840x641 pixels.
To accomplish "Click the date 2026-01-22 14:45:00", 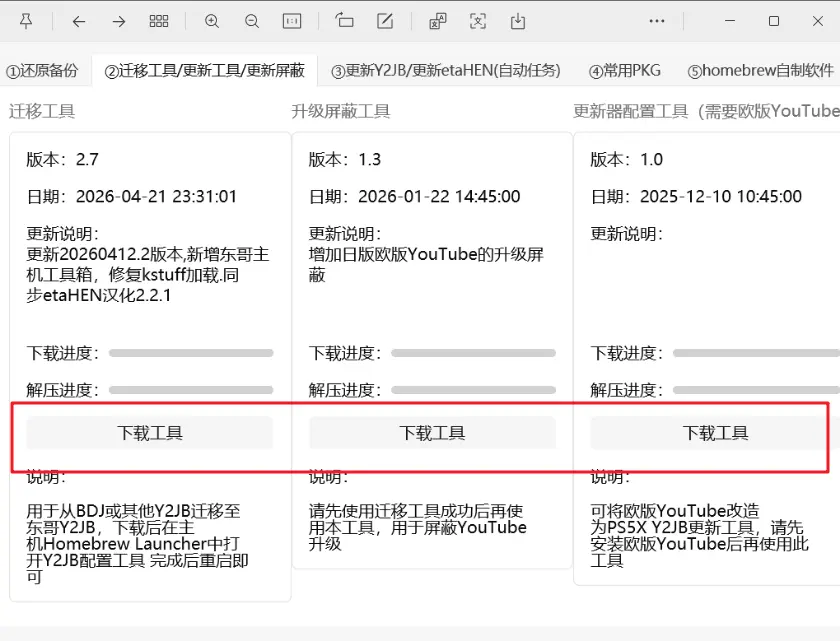I will click(439, 197).
